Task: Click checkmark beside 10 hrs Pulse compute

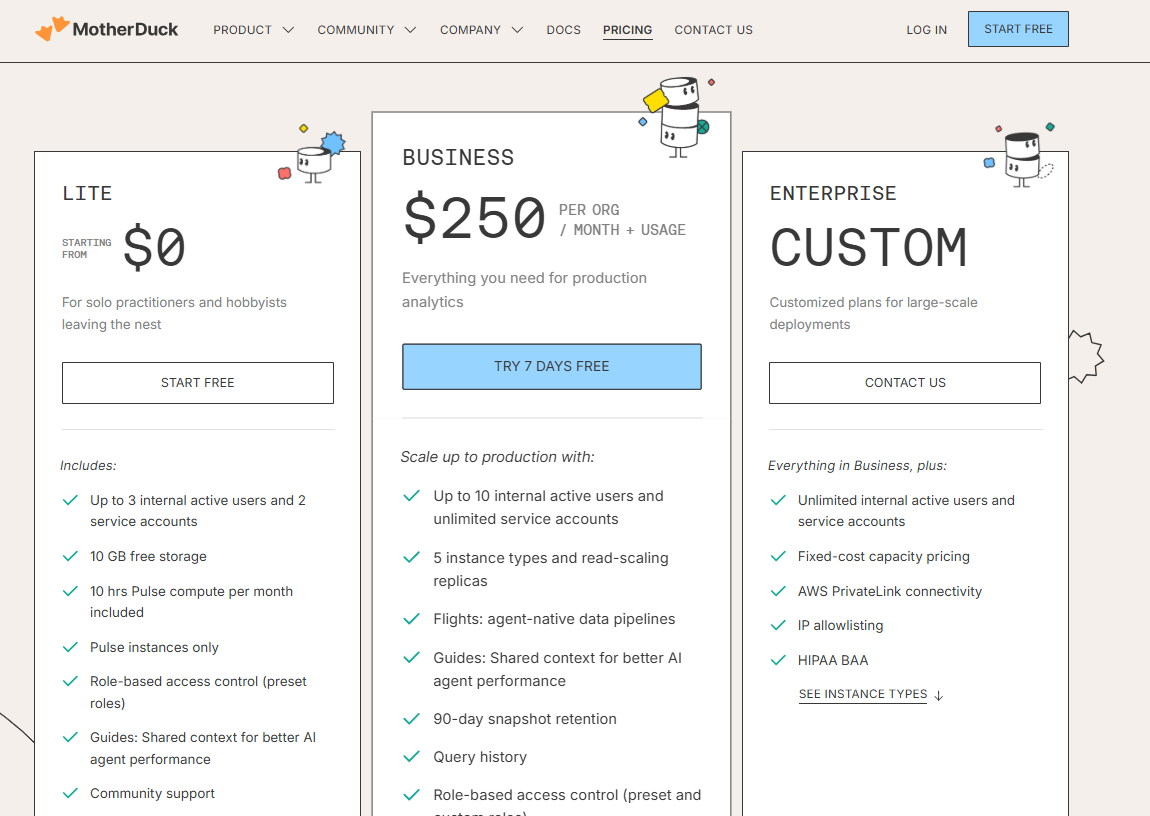Action: click(70, 592)
